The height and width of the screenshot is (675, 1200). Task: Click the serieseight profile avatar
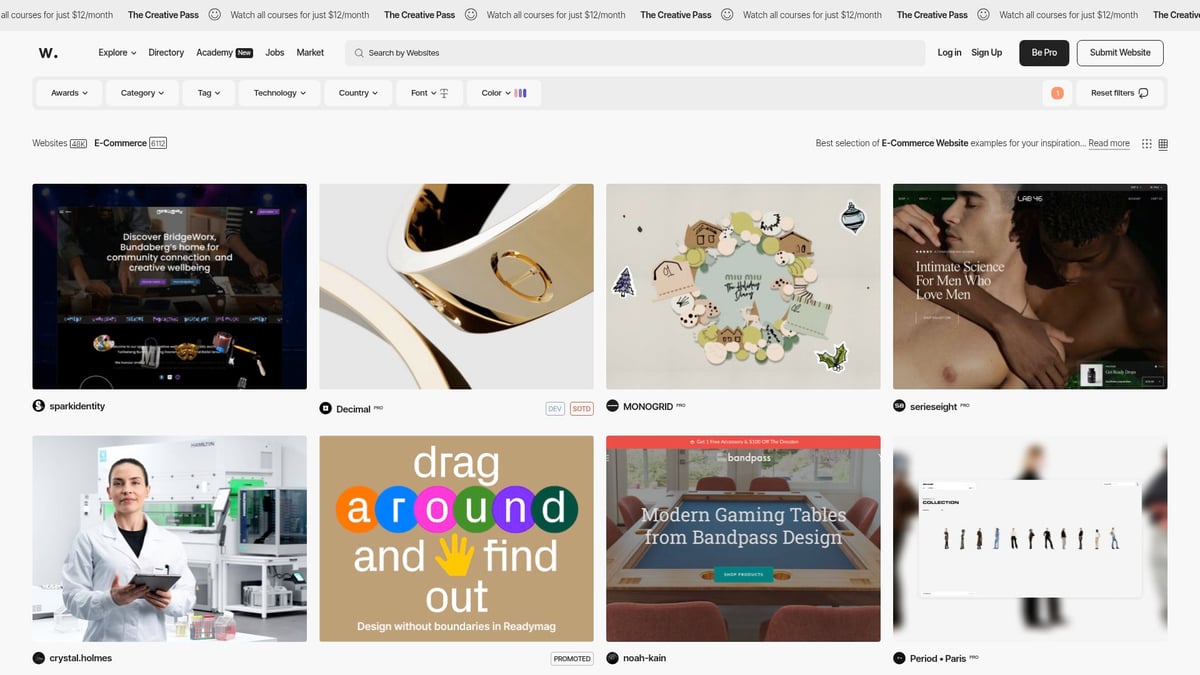coord(898,406)
